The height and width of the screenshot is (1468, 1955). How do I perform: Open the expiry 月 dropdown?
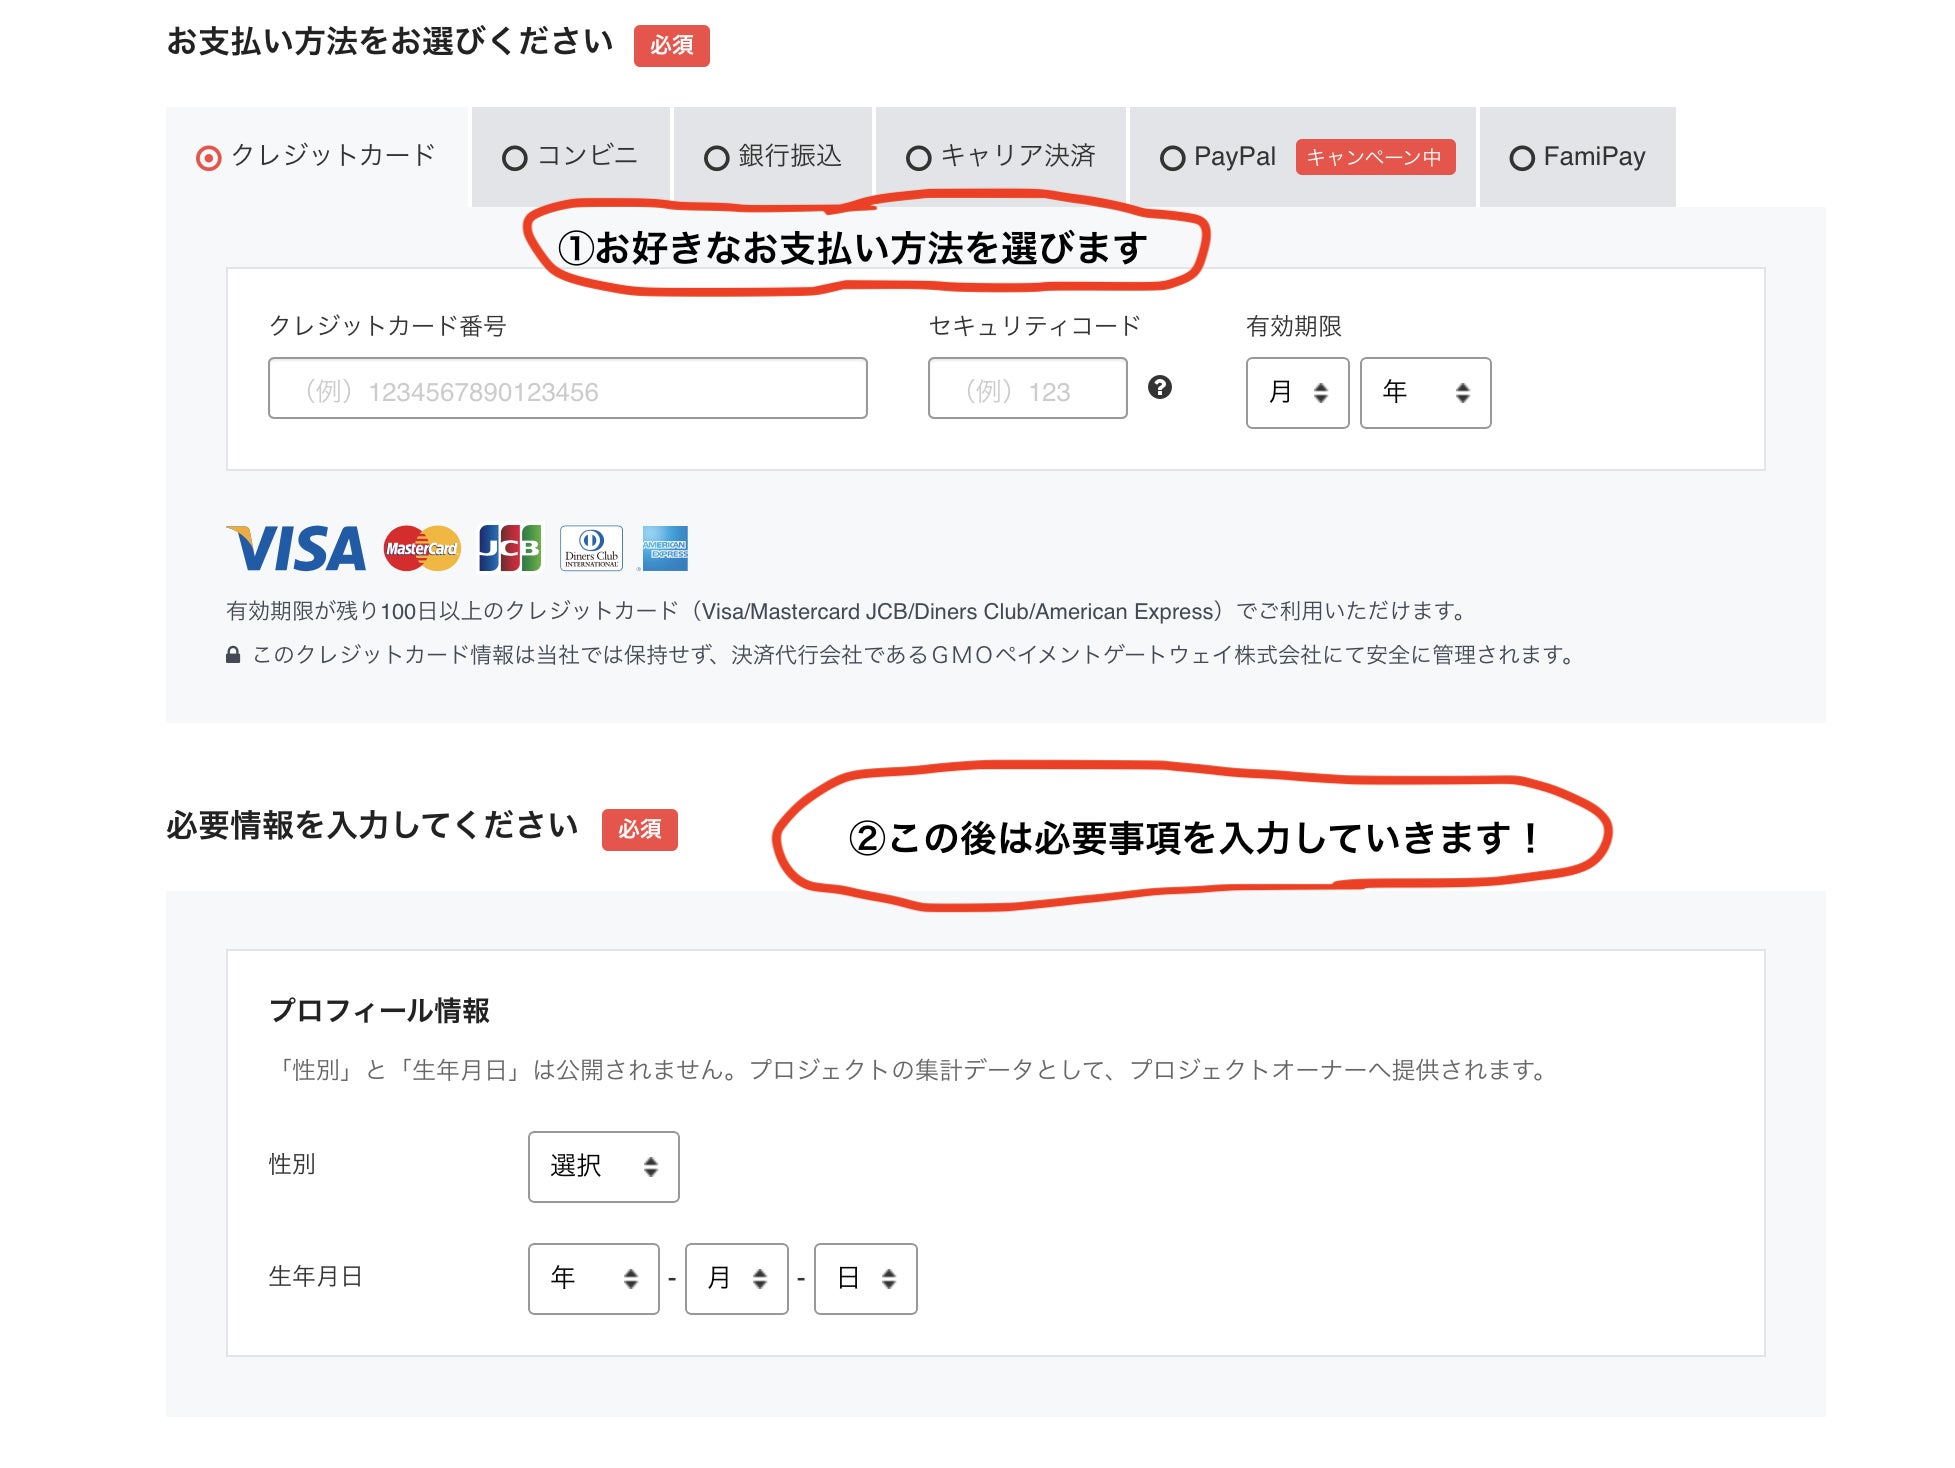coord(1297,393)
